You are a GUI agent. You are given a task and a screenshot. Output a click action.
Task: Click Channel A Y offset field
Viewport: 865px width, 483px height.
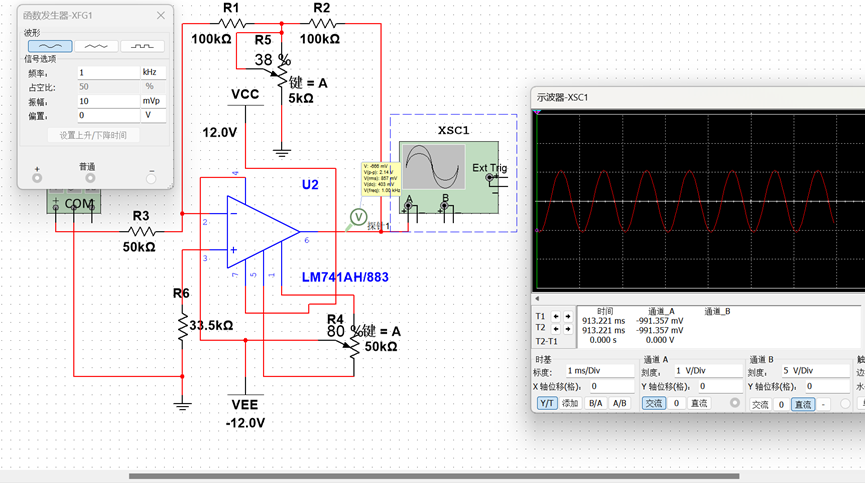[x=720, y=386]
